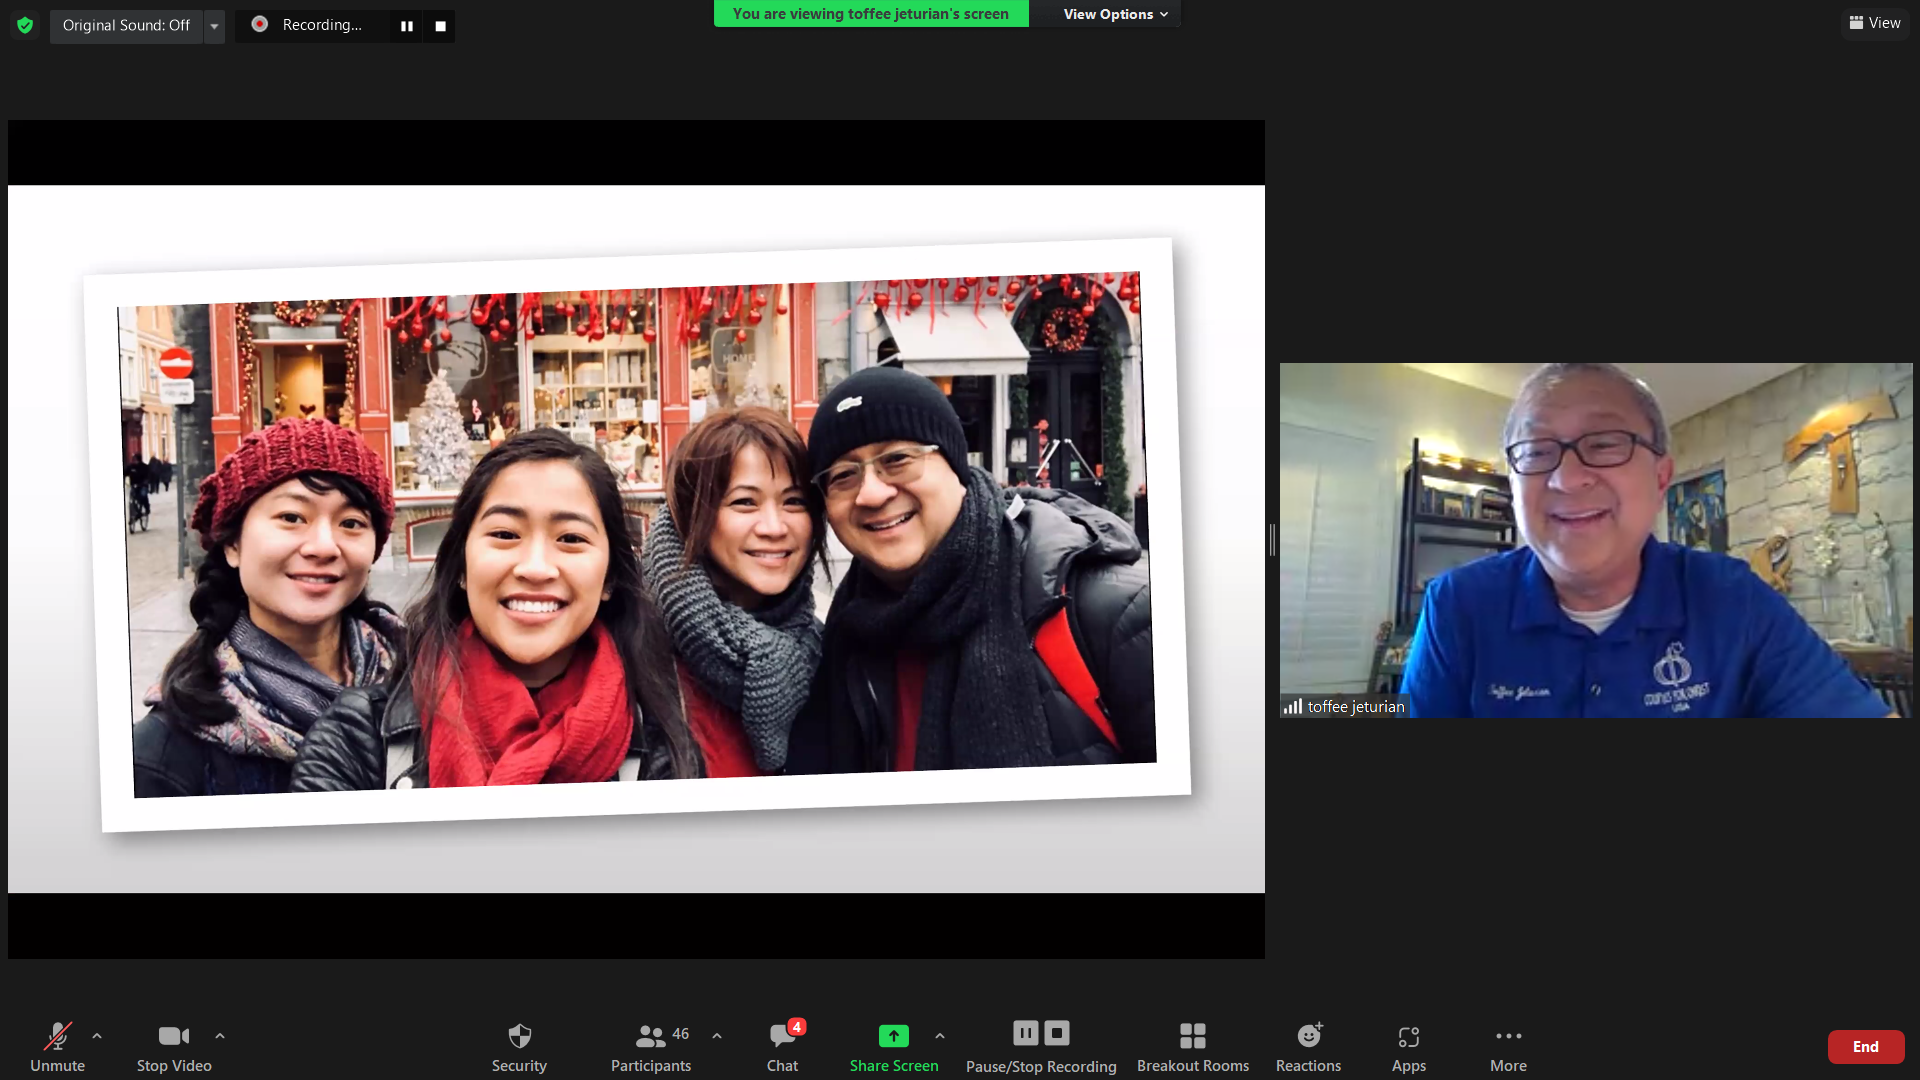Open Original Sound dropdown arrow
The image size is (1920, 1080).
pyautogui.click(x=214, y=26)
